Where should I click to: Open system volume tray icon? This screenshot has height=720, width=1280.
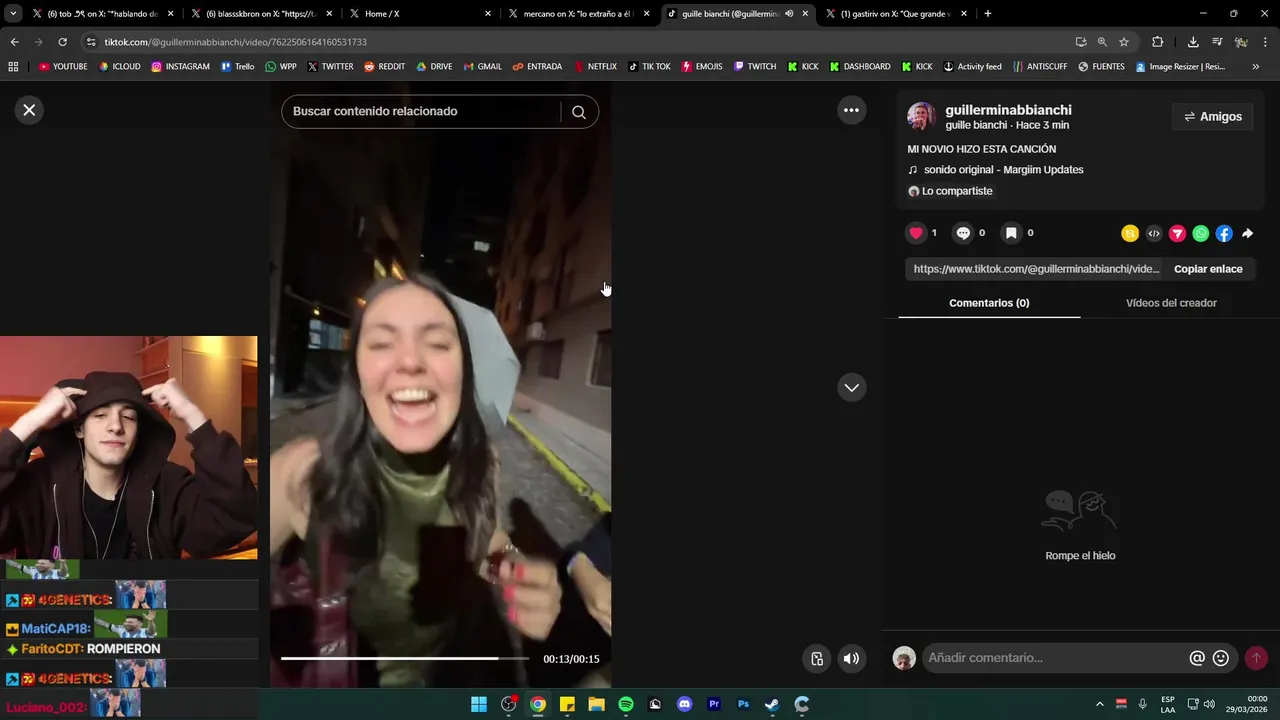tap(1209, 704)
